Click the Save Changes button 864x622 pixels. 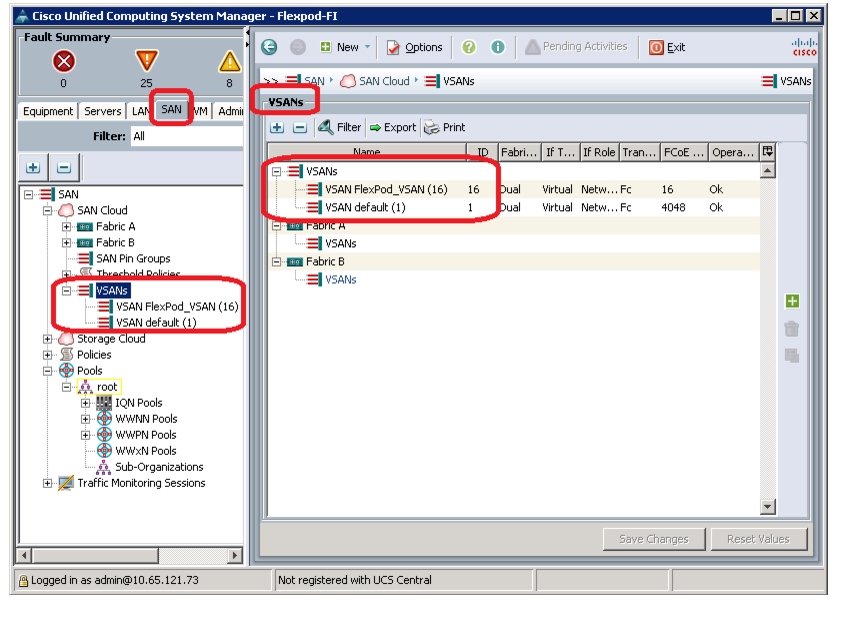coord(654,539)
